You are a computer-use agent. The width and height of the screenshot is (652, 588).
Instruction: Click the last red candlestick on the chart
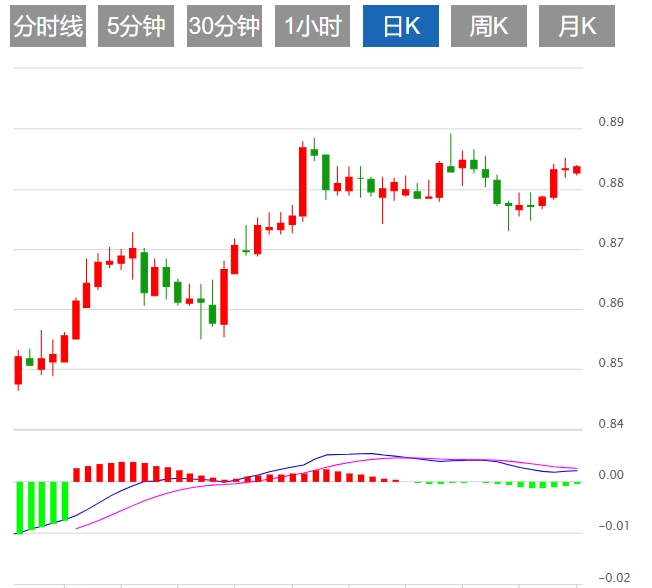(x=577, y=170)
